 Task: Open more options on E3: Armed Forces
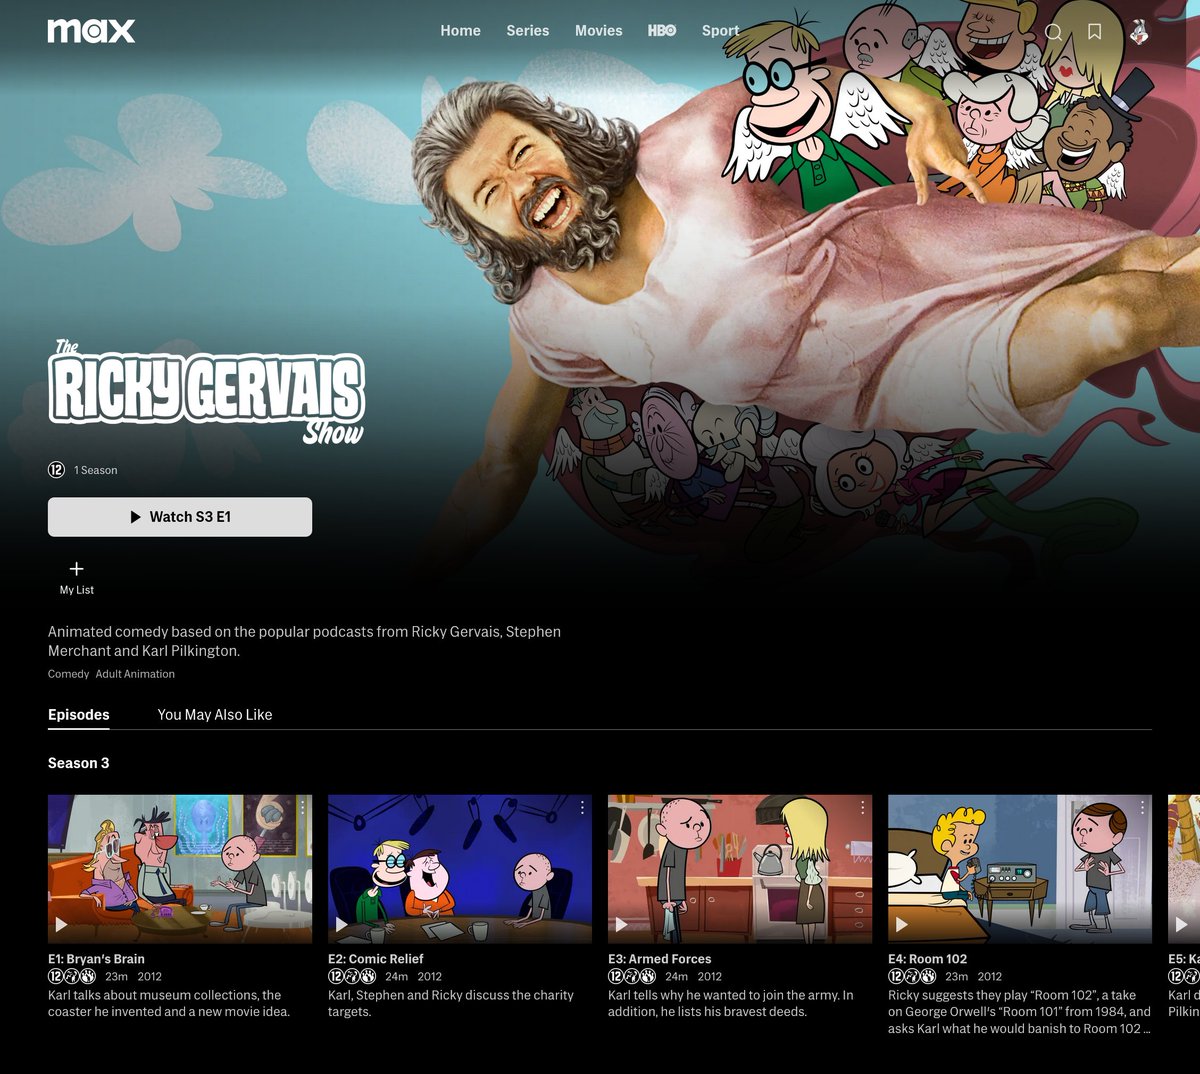click(862, 807)
